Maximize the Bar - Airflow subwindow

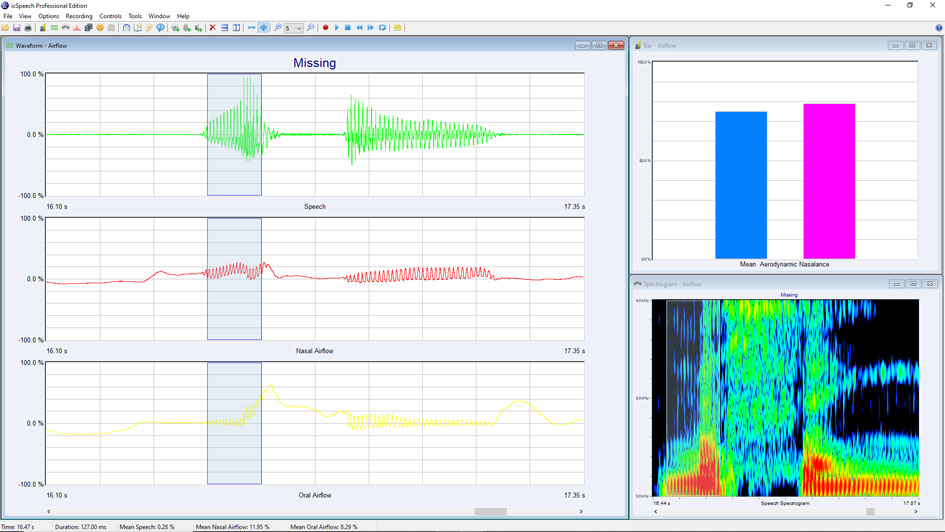912,45
